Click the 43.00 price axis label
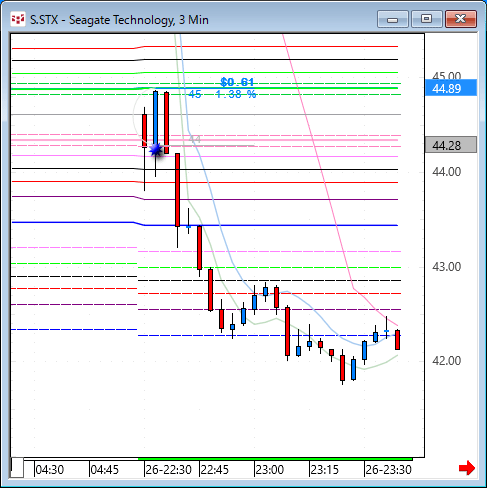The image size is (487, 488). coord(447,267)
